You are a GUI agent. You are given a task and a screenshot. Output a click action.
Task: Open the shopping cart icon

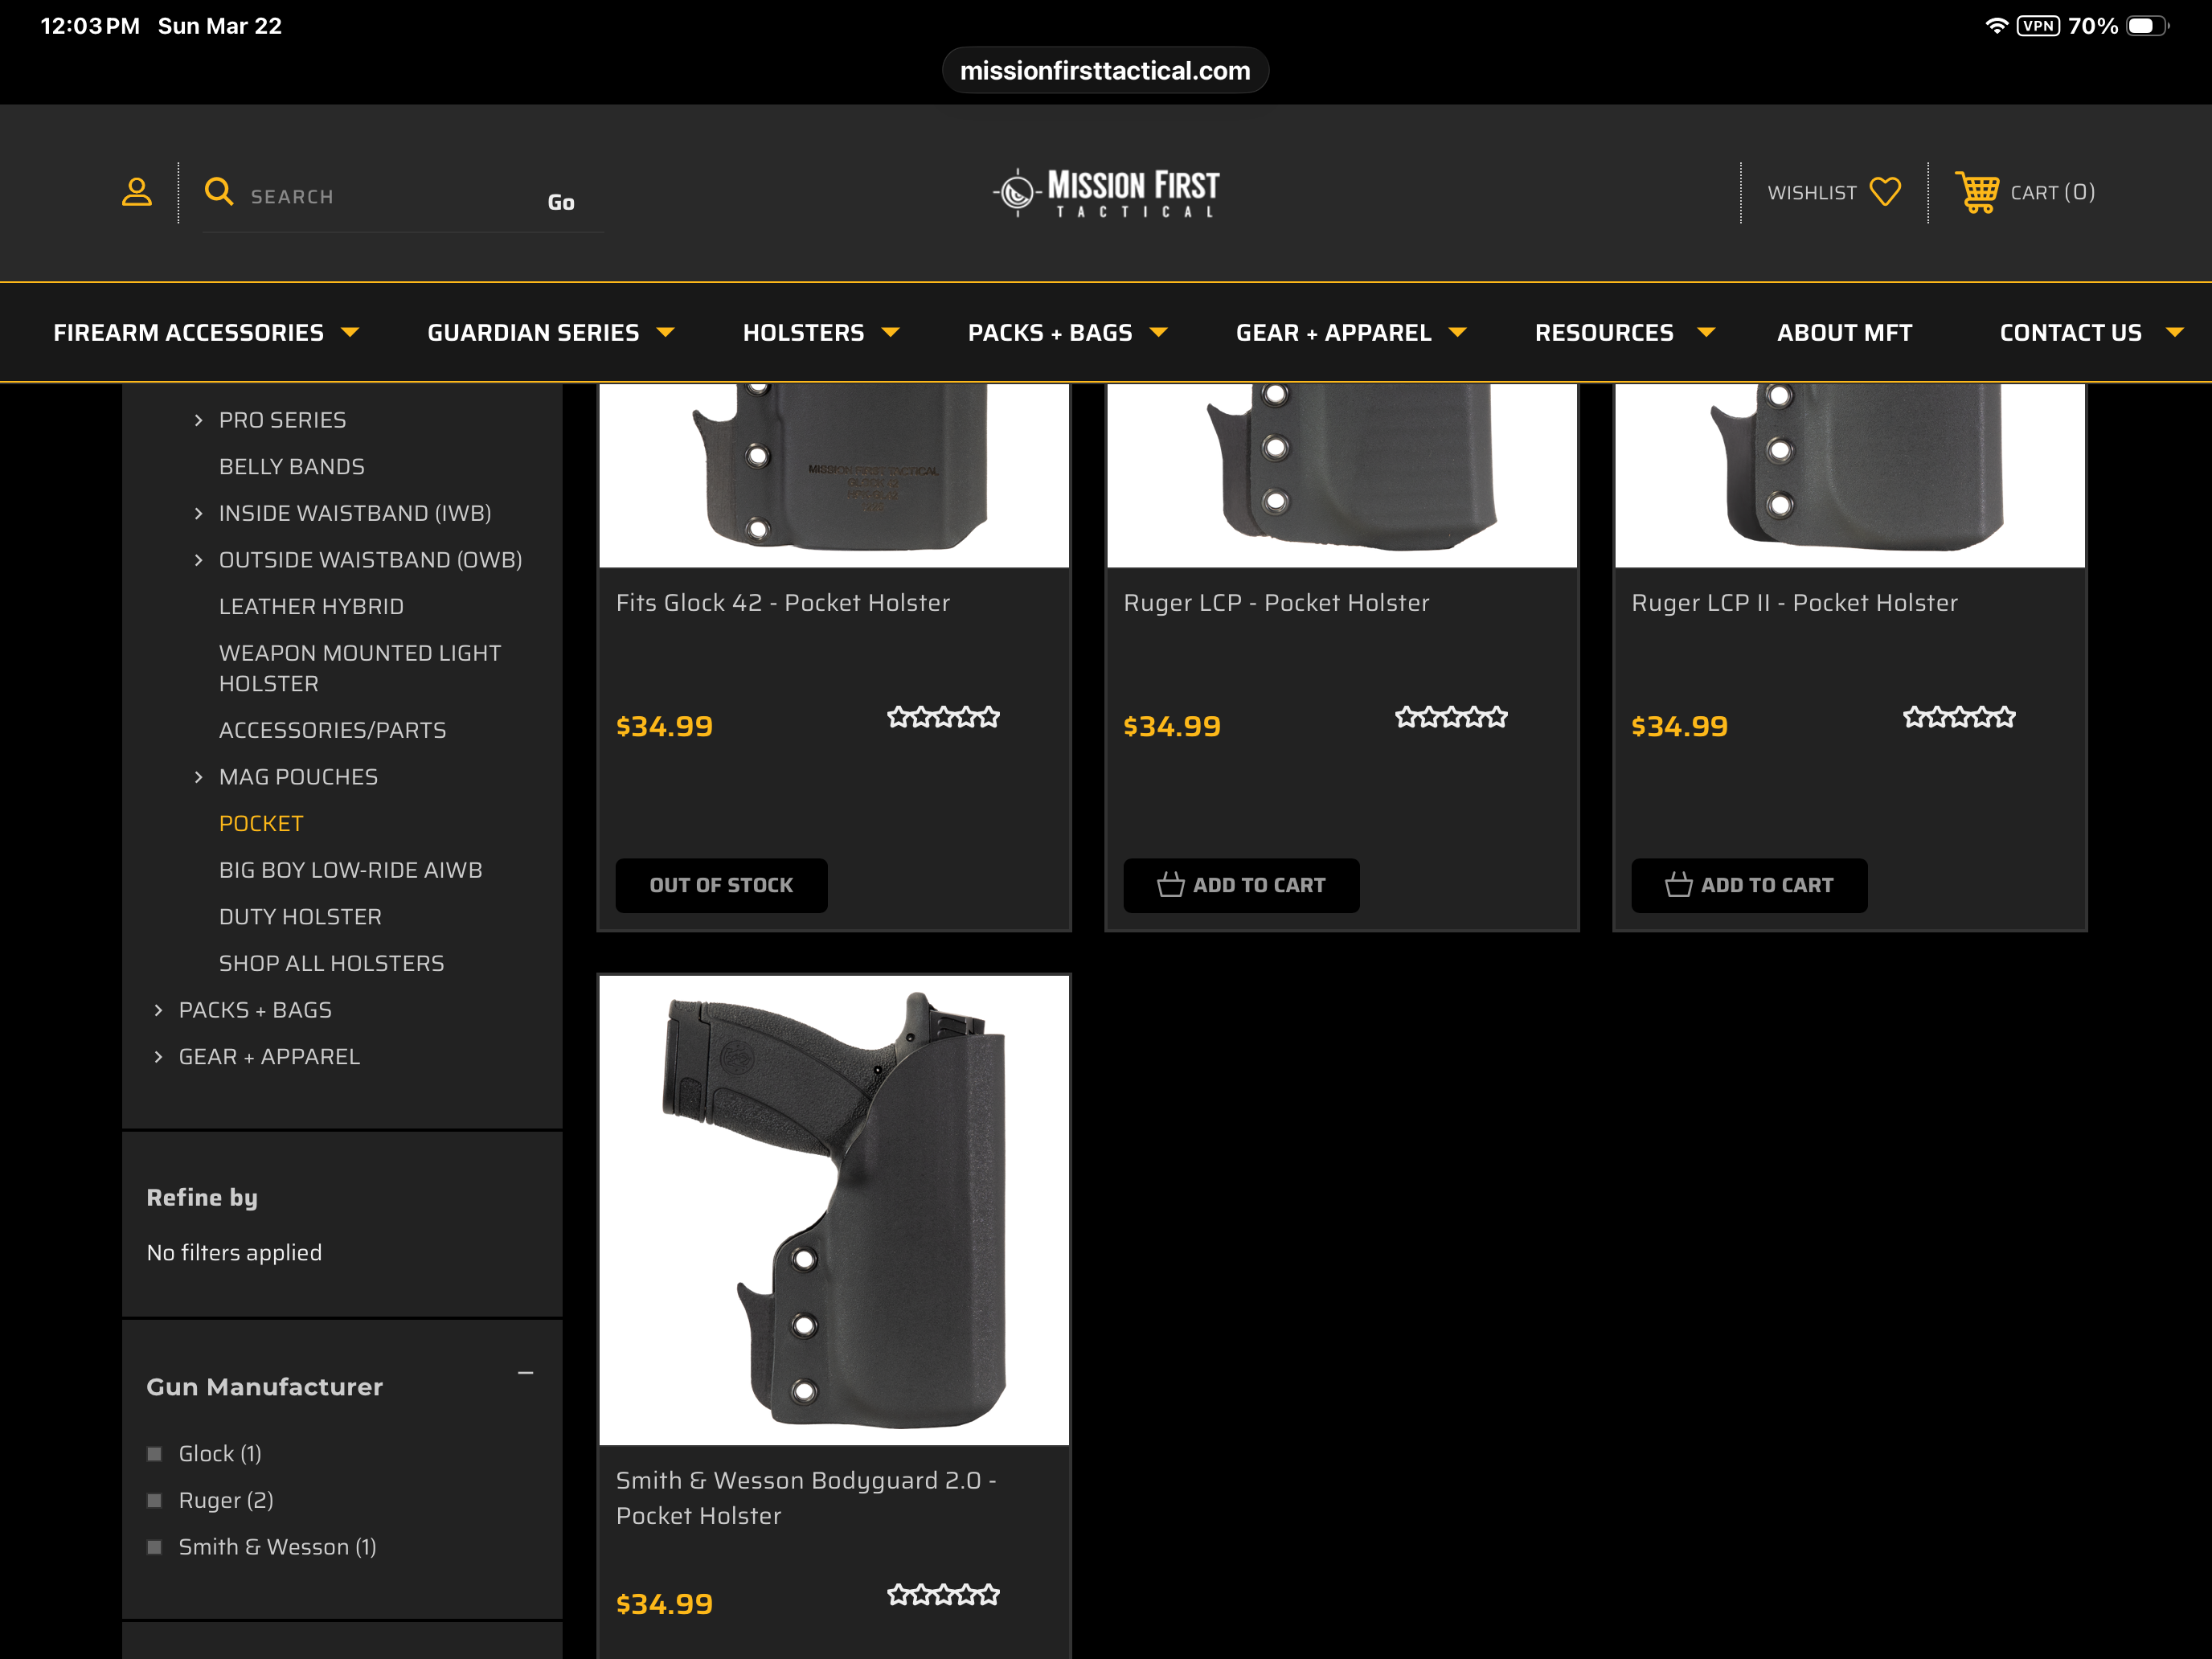coord(1977,192)
